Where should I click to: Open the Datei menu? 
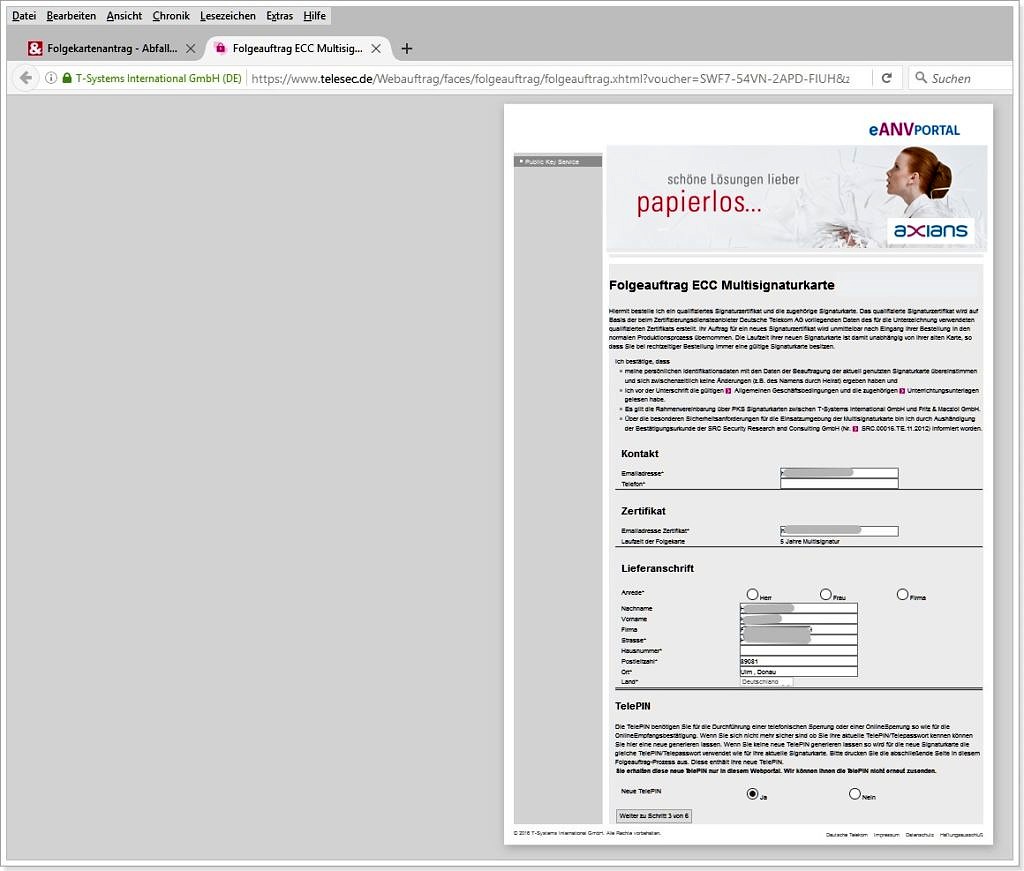(24, 16)
